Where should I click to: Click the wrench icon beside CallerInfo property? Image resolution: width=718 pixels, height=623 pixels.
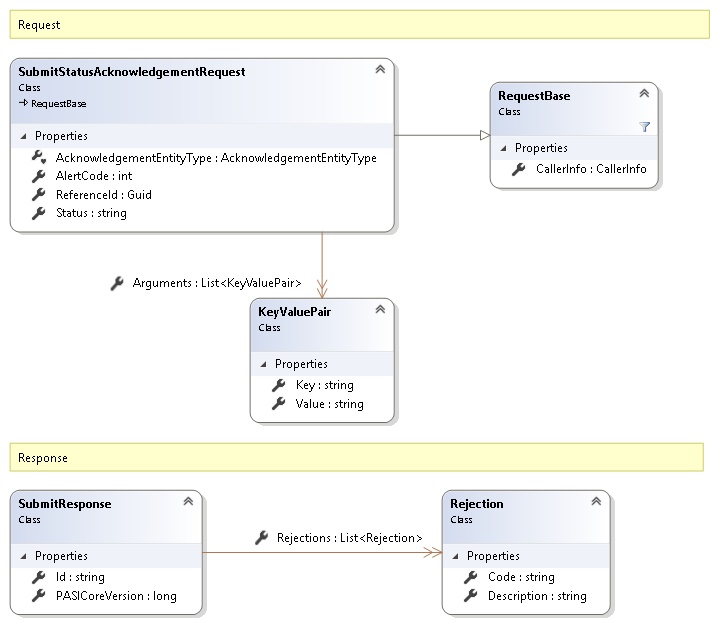point(518,169)
